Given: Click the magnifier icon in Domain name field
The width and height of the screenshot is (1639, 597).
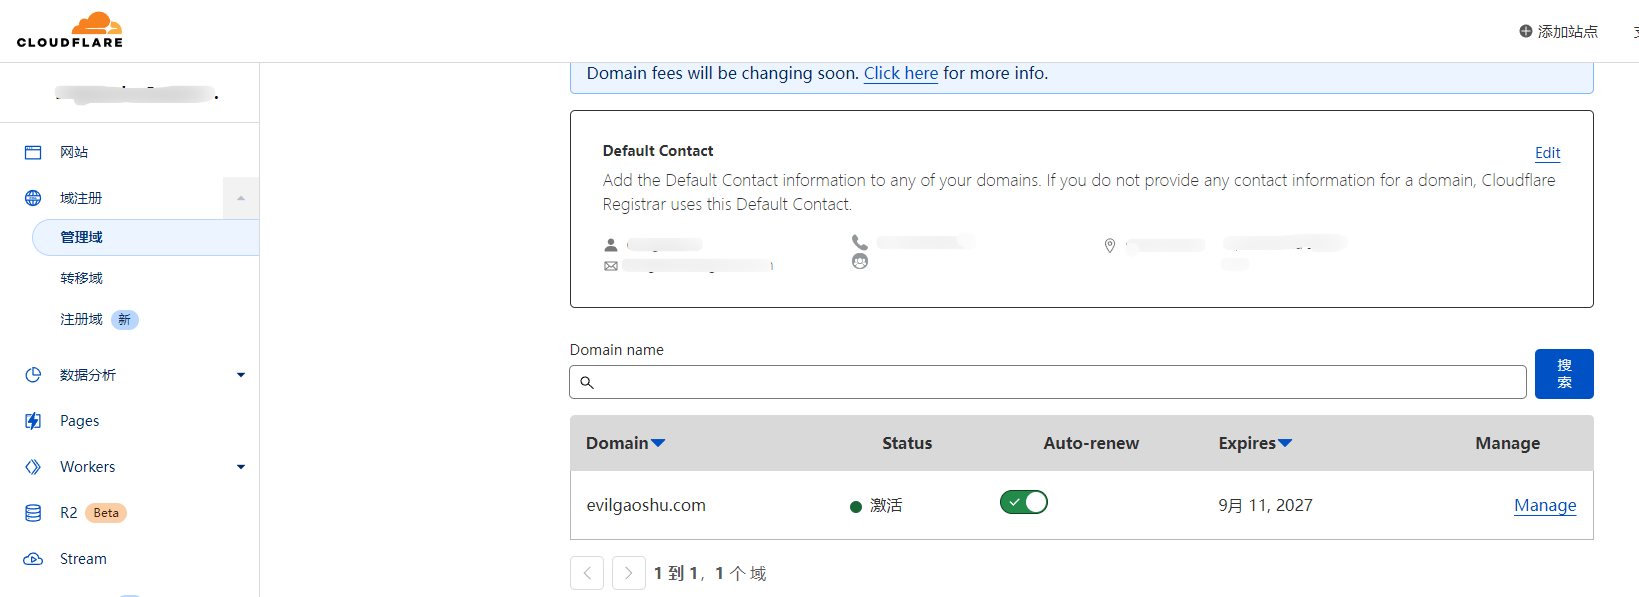Looking at the screenshot, I should coord(587,382).
